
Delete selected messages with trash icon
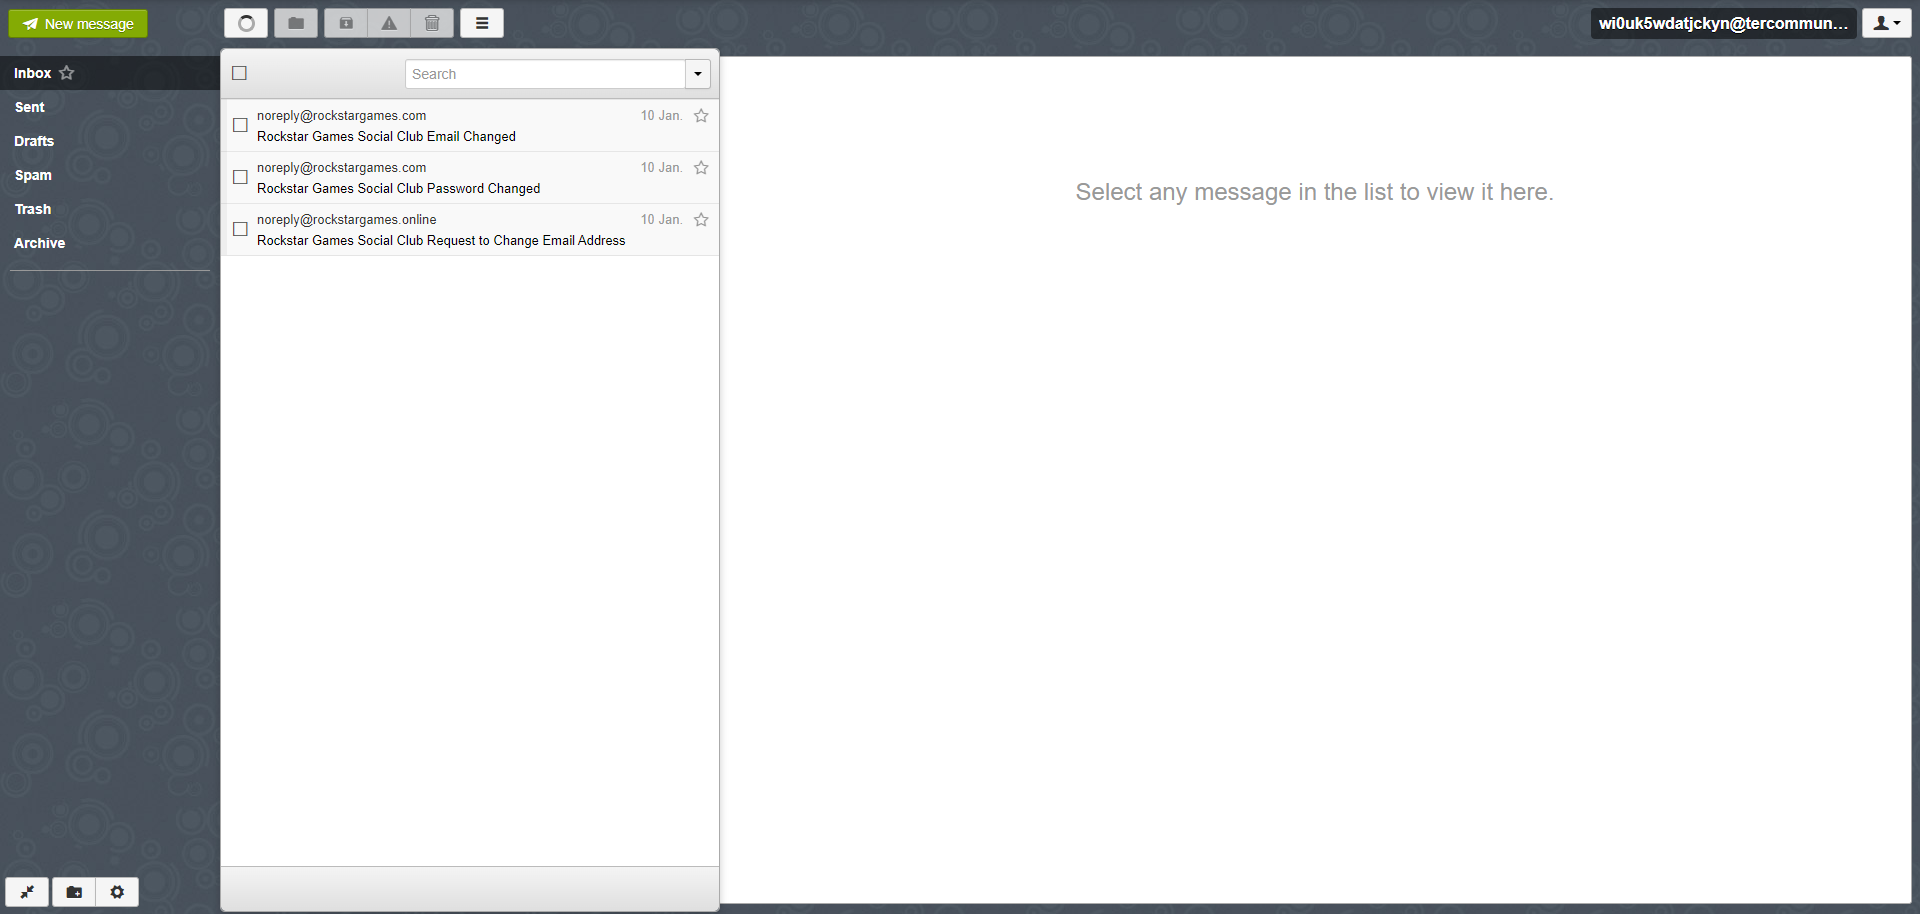(432, 23)
